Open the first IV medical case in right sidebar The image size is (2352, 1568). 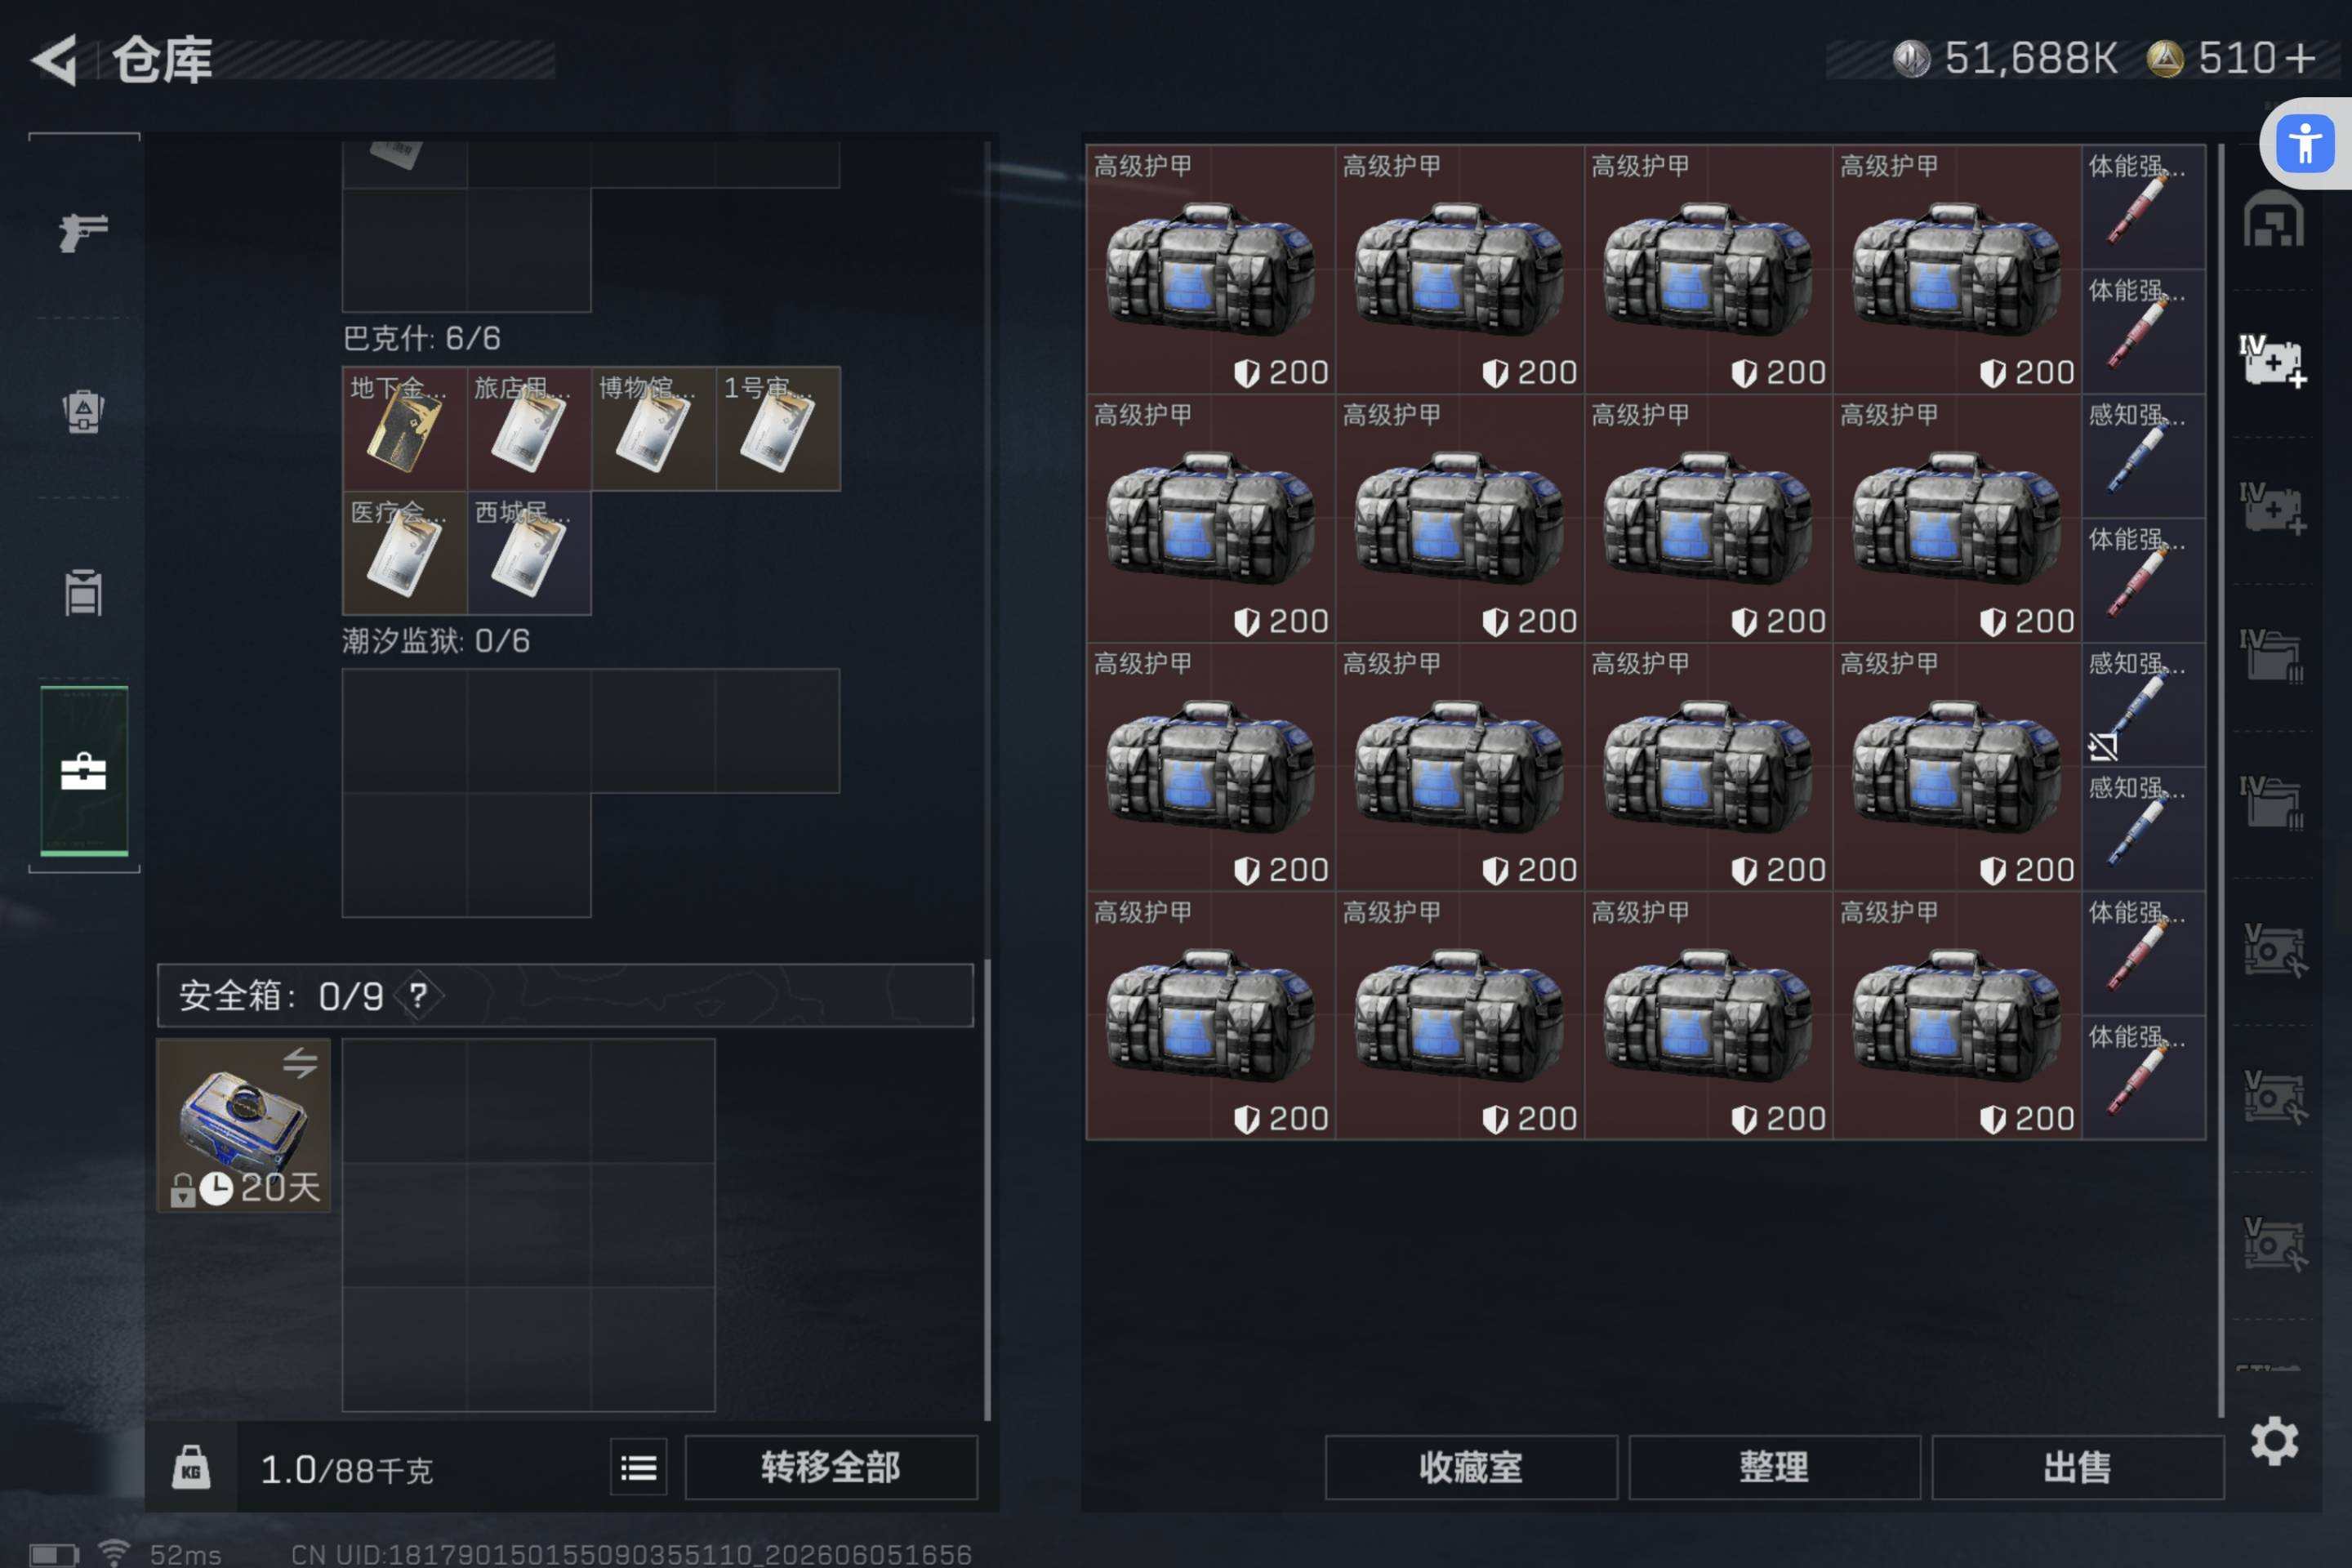click(2272, 361)
